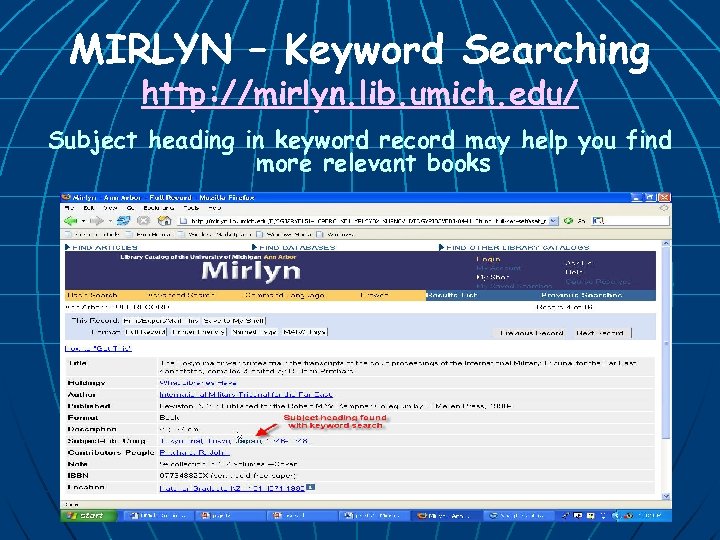Click the Firefox Reload icon
This screenshot has width=720, height=540.
[x=123, y=221]
